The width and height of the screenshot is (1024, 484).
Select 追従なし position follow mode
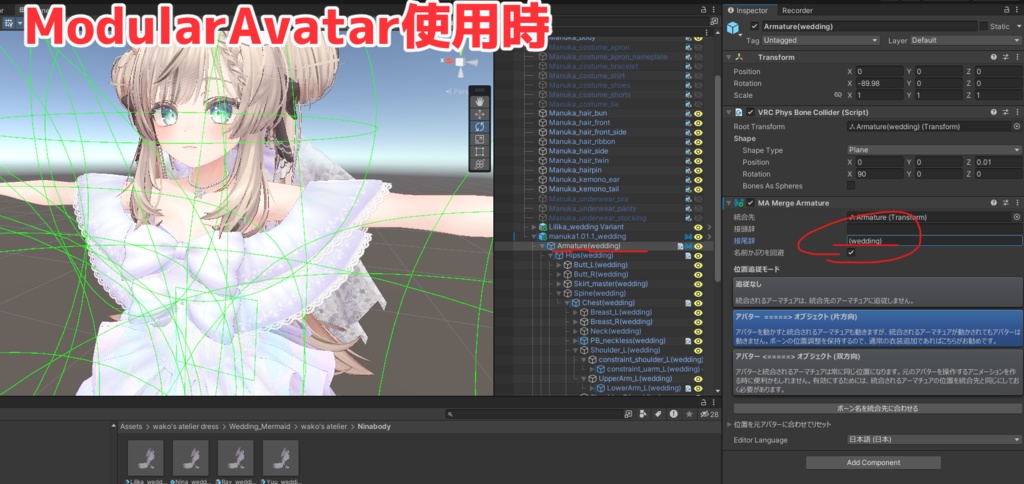tap(878, 292)
